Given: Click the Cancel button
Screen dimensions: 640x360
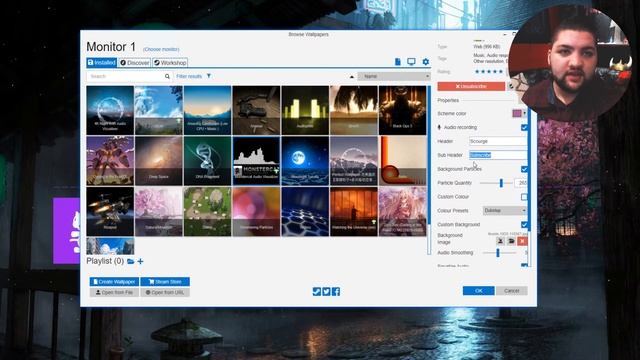Looking at the screenshot, I should 511,291.
